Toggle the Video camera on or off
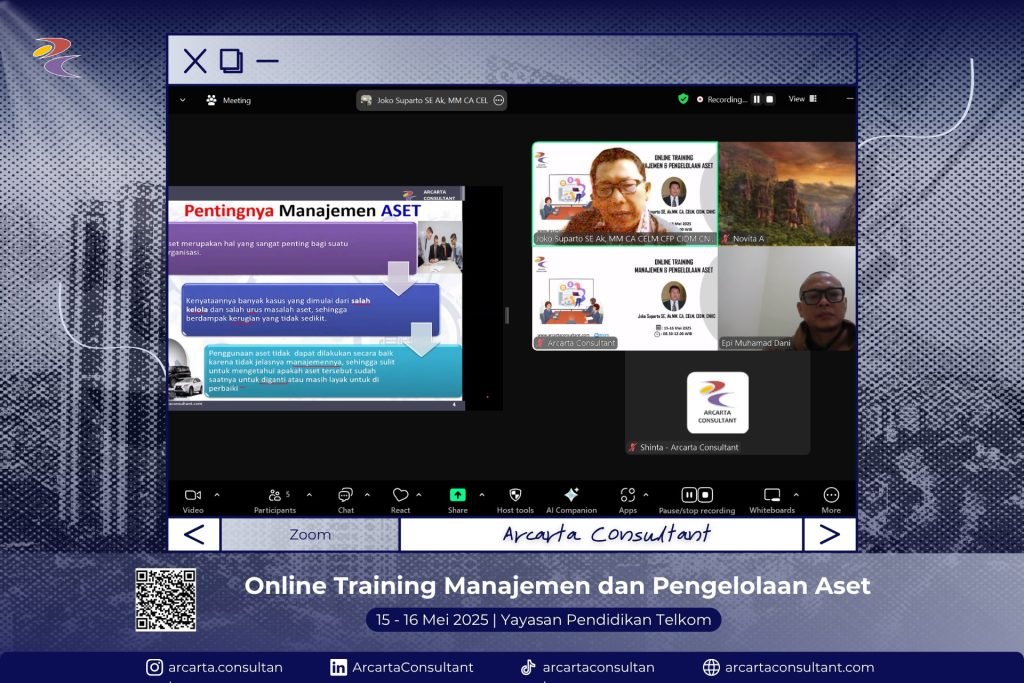This screenshot has height=683, width=1024. [193, 499]
